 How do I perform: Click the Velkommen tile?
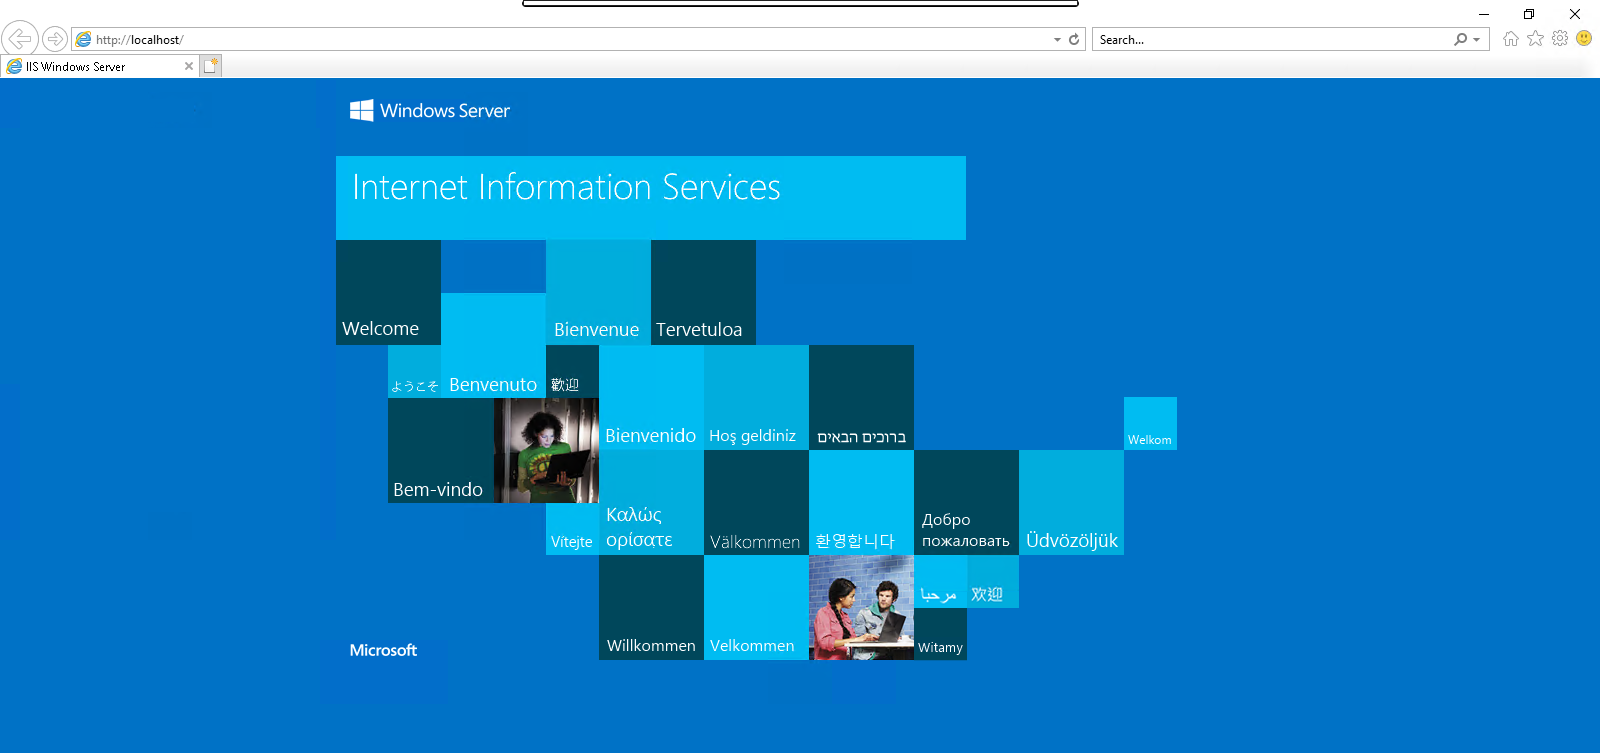click(x=756, y=607)
